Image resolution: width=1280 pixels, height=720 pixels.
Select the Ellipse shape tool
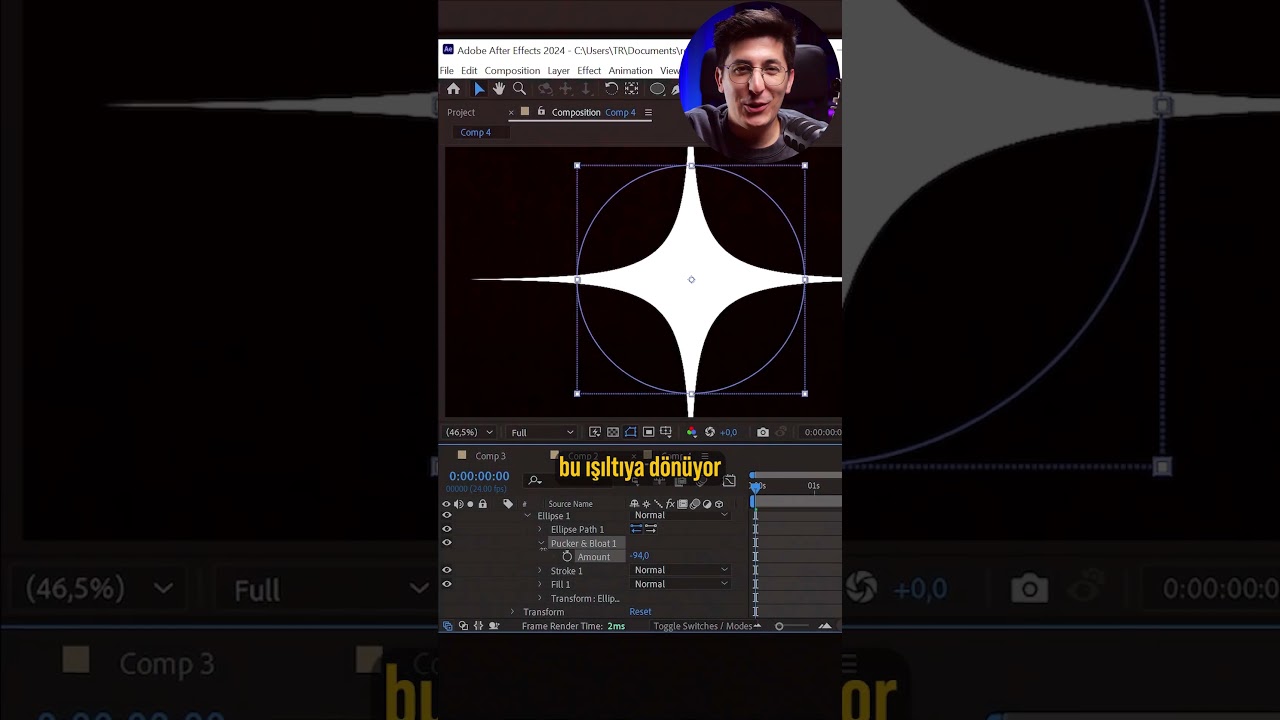pyautogui.click(x=657, y=89)
